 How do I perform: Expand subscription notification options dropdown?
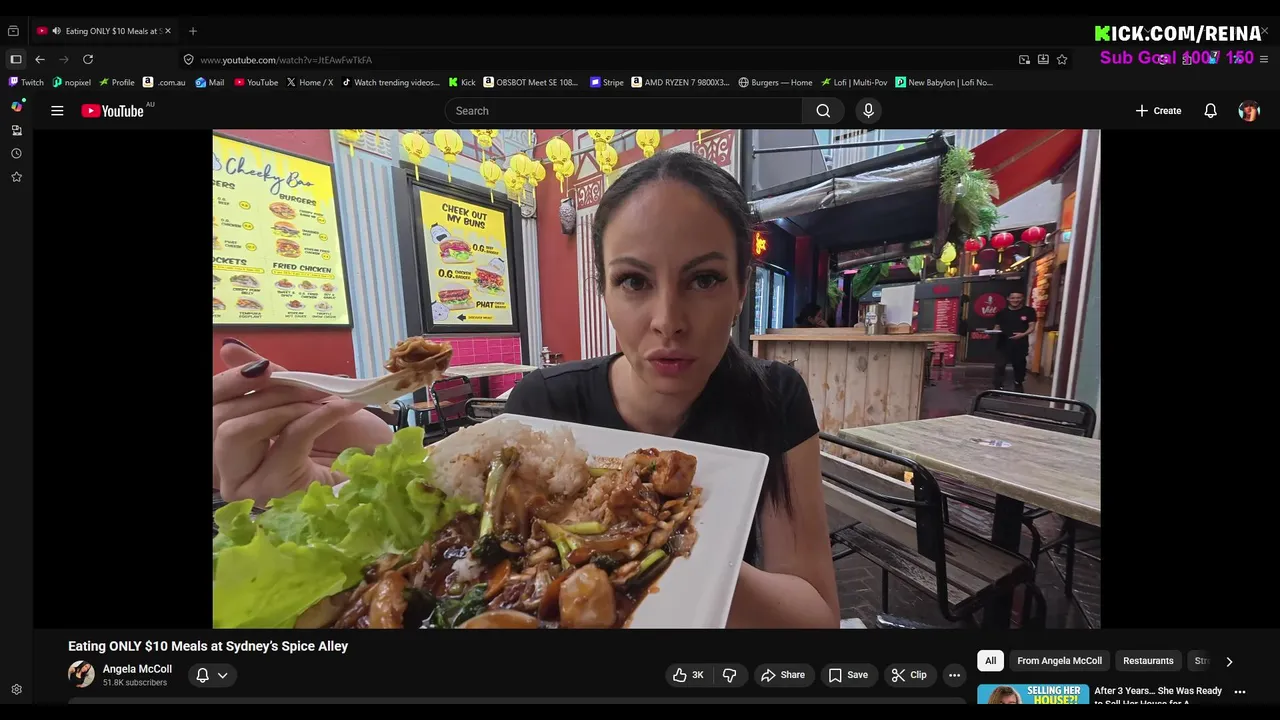point(212,675)
